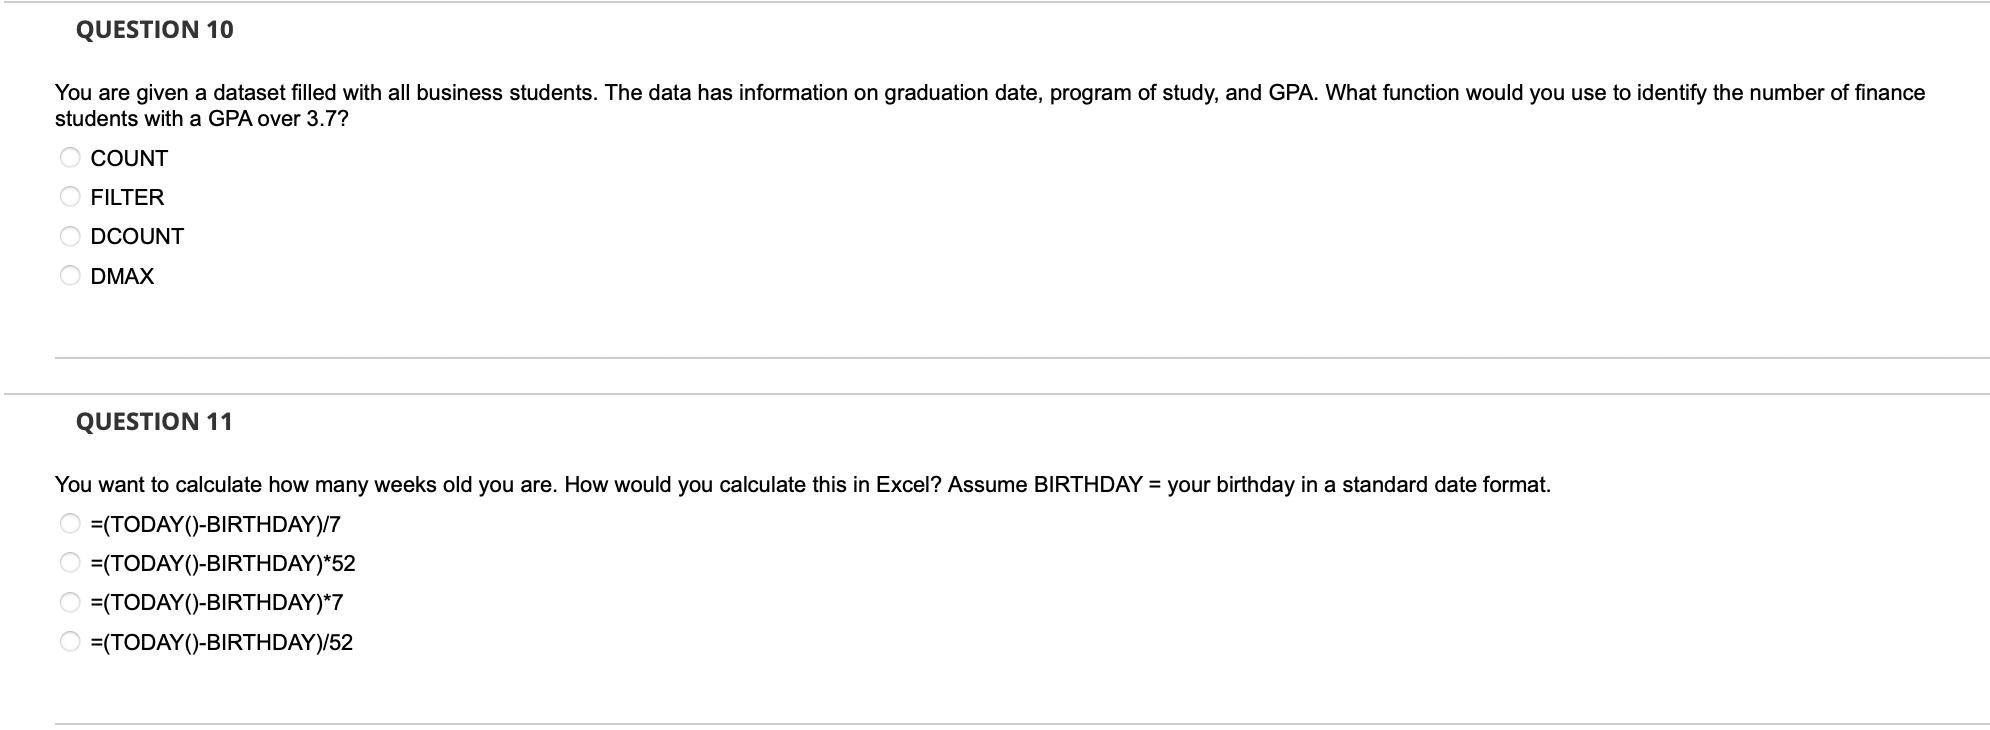This screenshot has height=730, width=1990.
Task: Choose radio for =(TODAY()-BIRTHDAY)*52
Action: coord(70,563)
